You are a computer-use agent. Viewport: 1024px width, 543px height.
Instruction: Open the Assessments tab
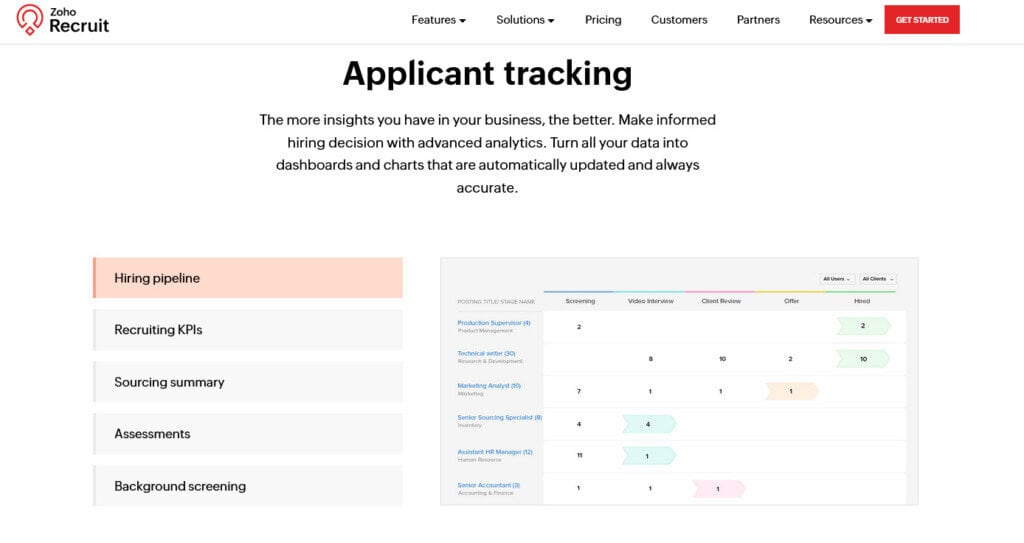pyautogui.click(x=248, y=434)
